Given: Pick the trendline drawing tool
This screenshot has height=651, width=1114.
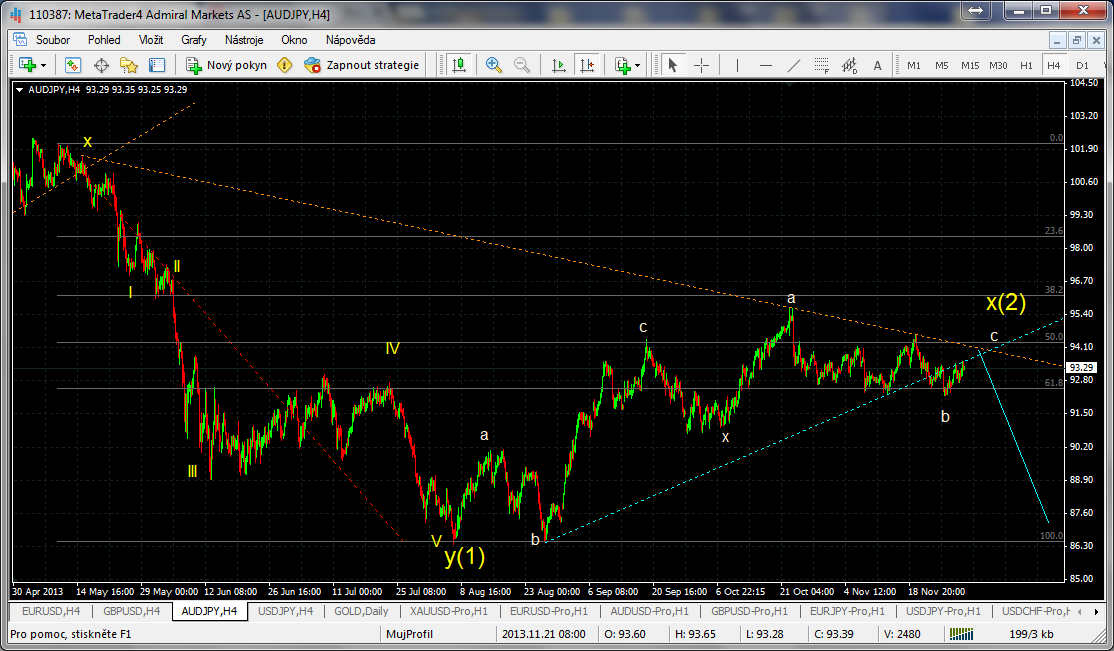Looking at the screenshot, I should pyautogui.click(x=794, y=65).
